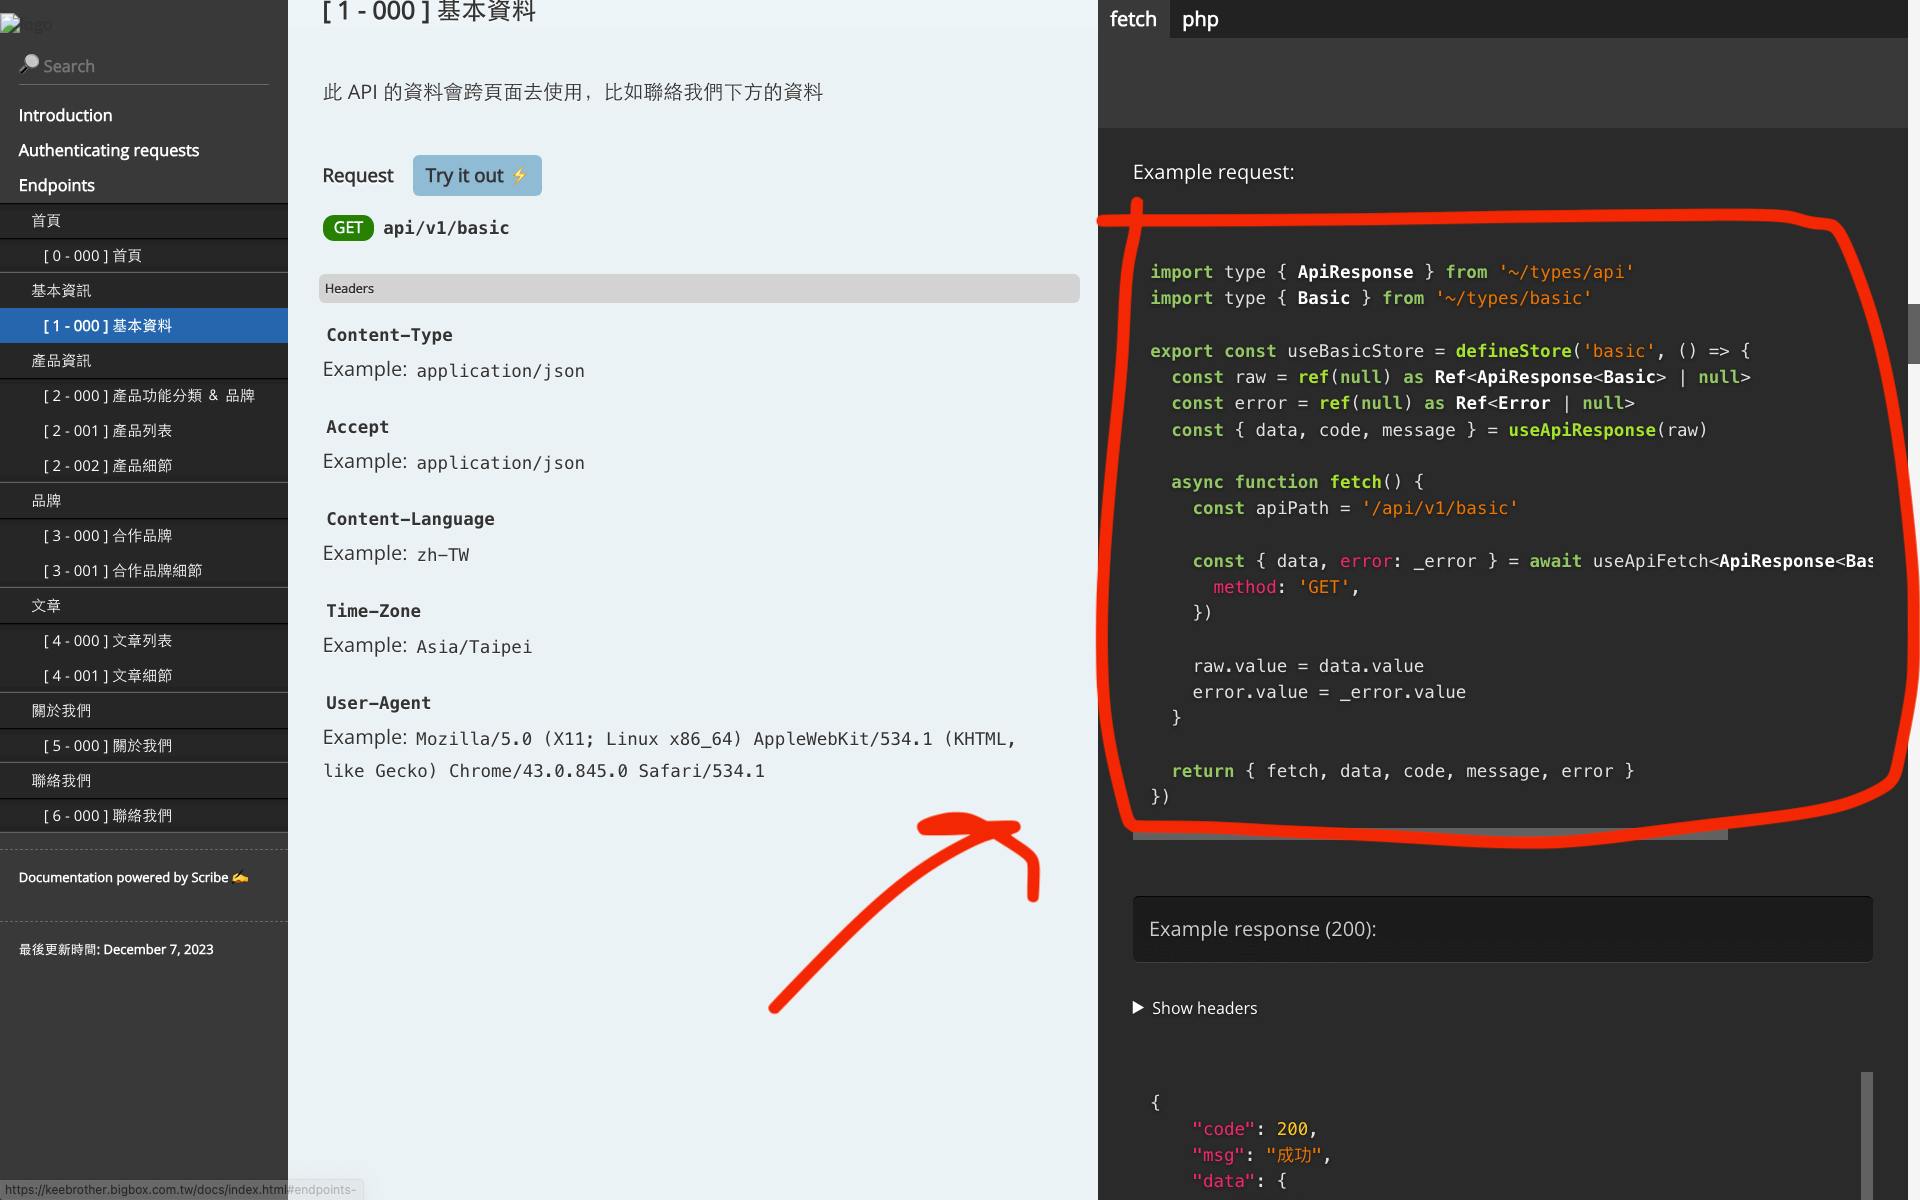
Task: Click the search magnifier icon
Action: click(29, 64)
